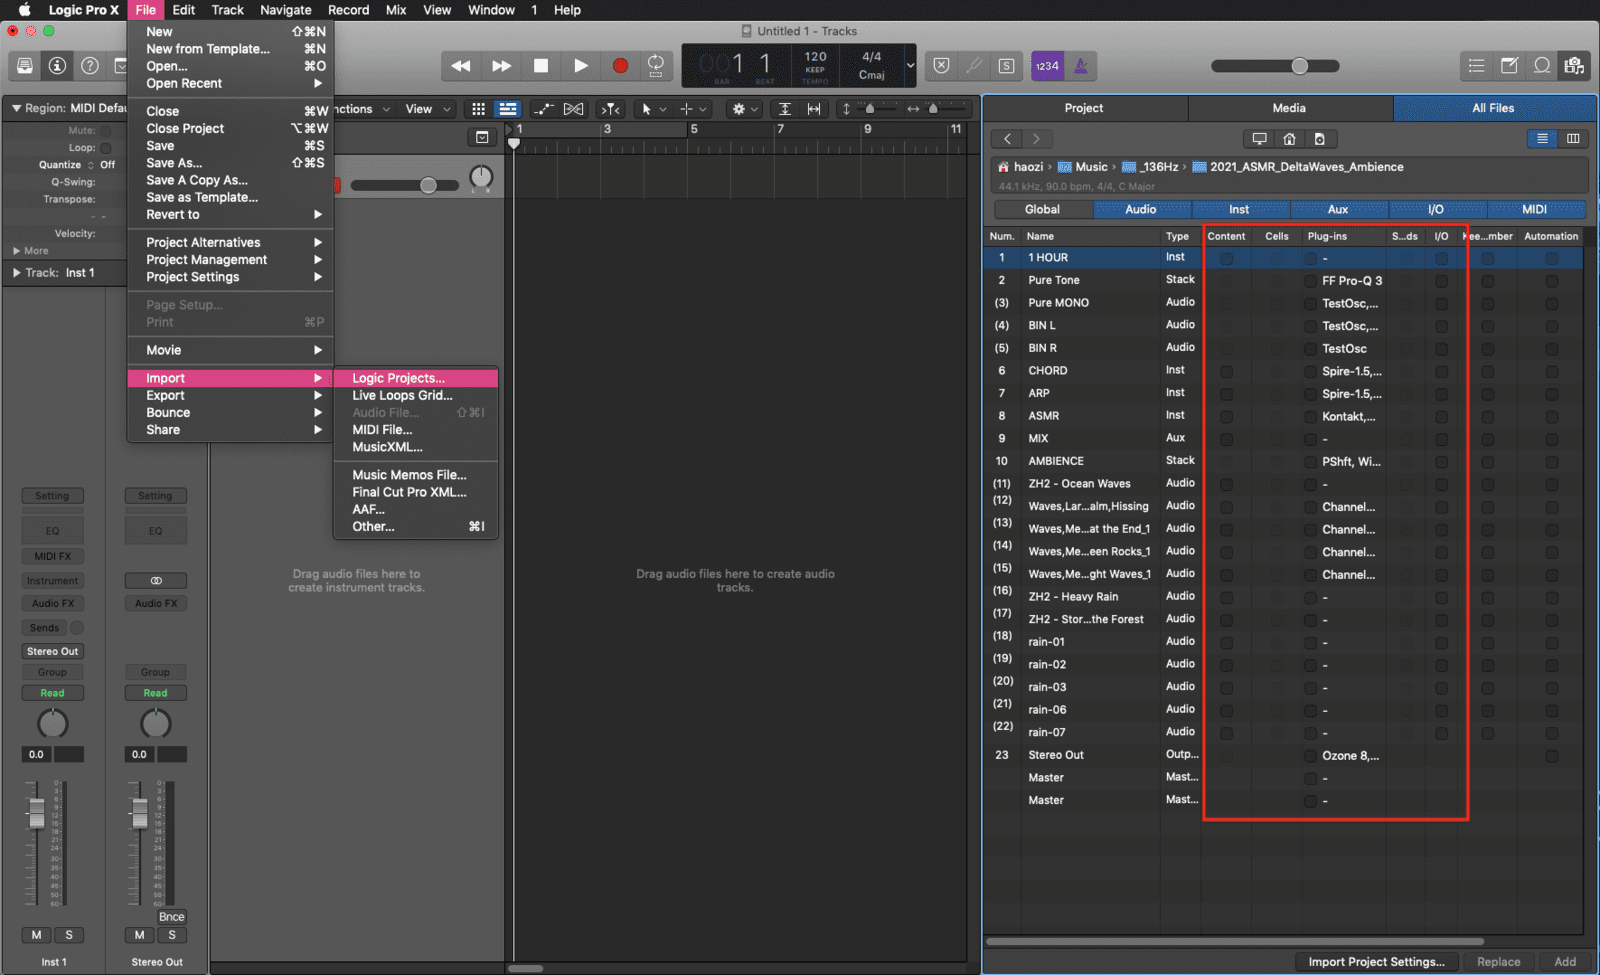1600x975 pixels.
Task: Toggle the Loop checkbox in Region inspector
Action: pos(106,148)
